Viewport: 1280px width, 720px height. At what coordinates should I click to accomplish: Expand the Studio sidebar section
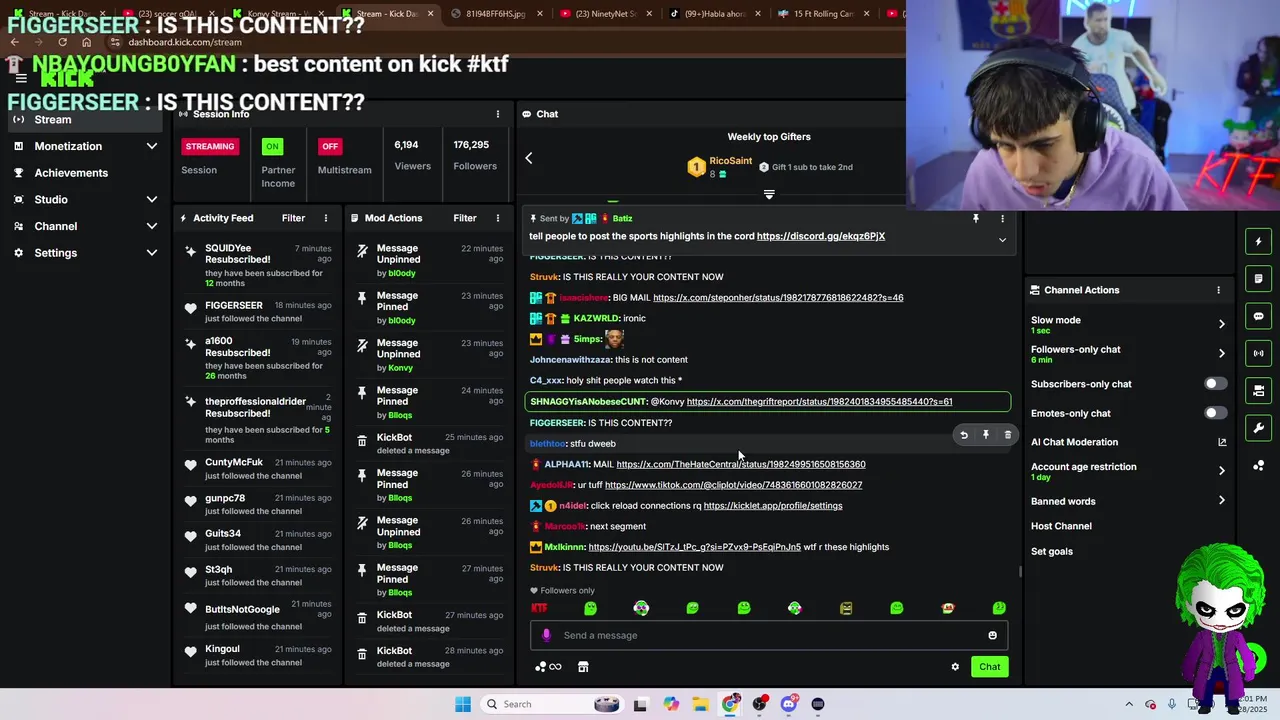152,199
